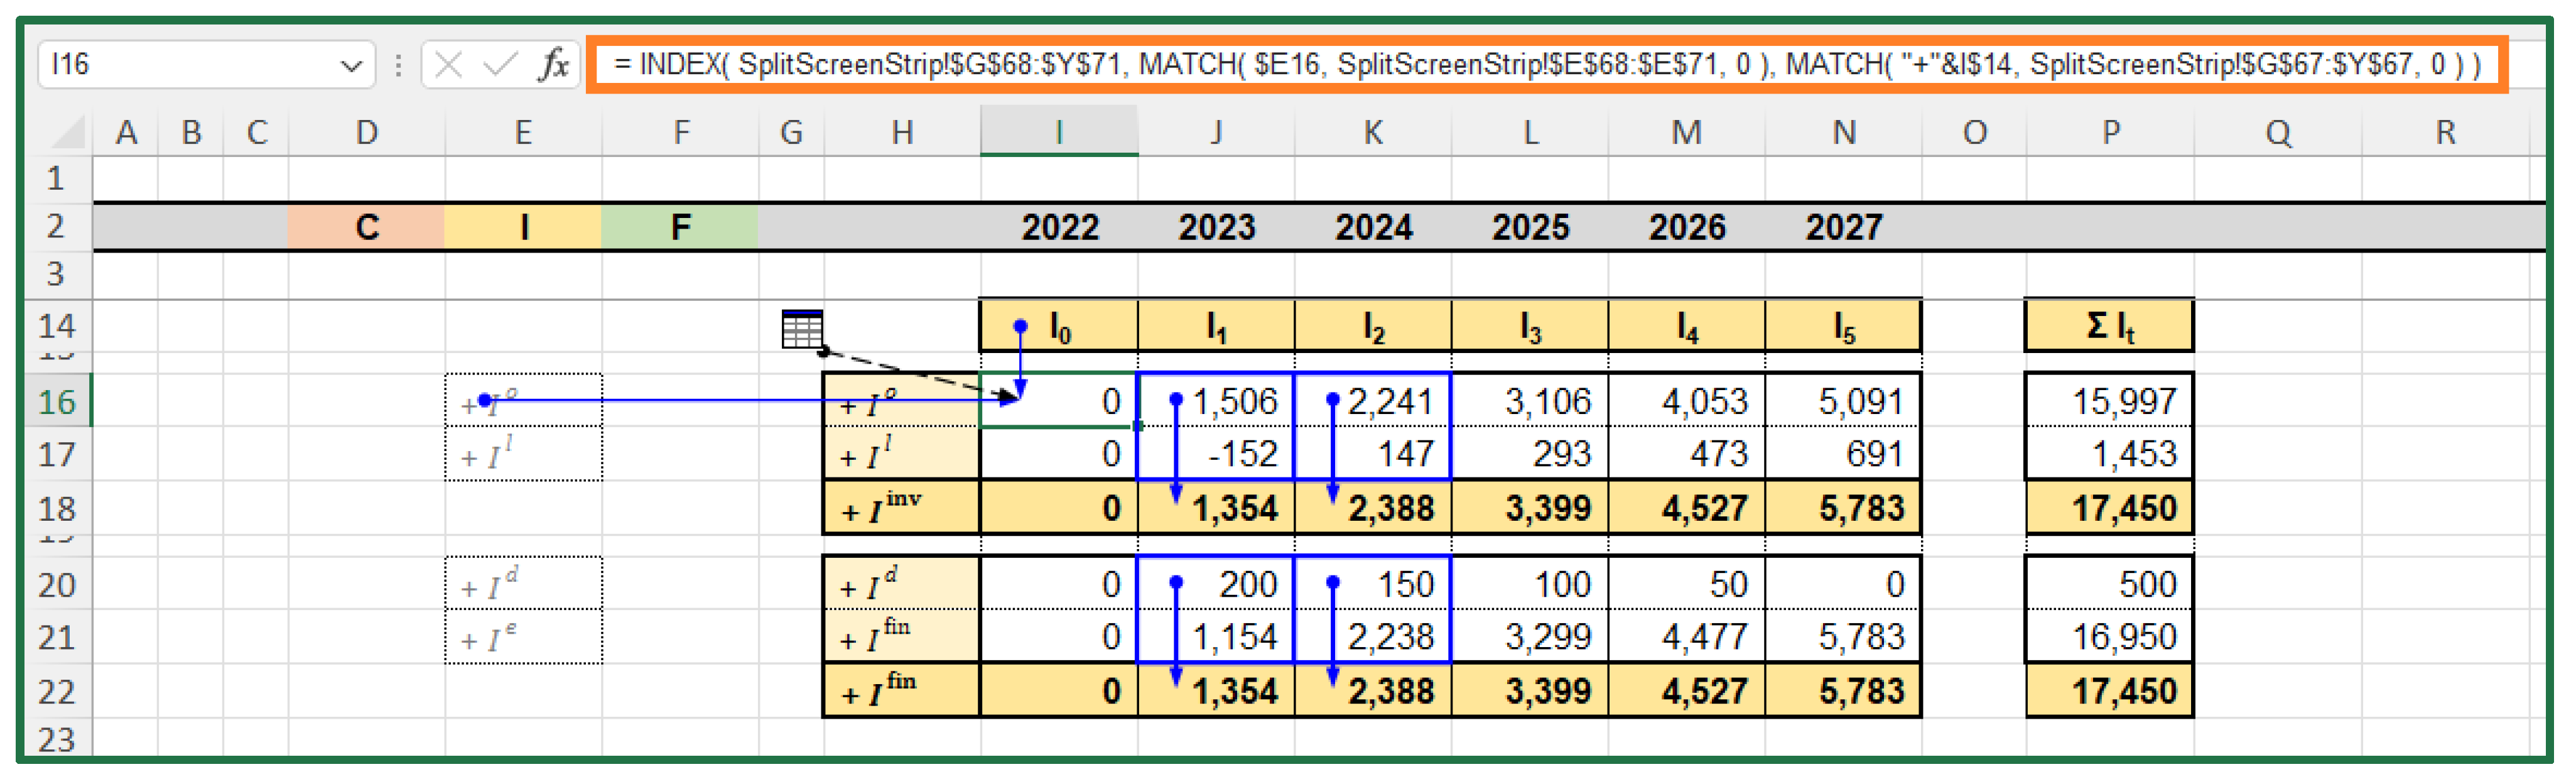Click into the formula bar INDEX formula
The width and height of the screenshot is (2576, 784).
(1546, 65)
